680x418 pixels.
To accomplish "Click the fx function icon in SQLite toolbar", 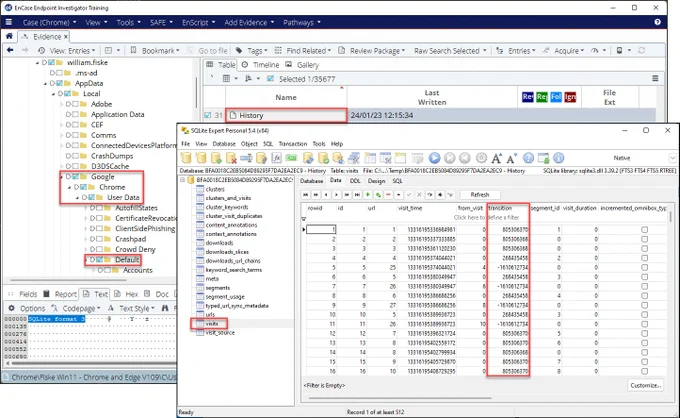I will [277, 158].
